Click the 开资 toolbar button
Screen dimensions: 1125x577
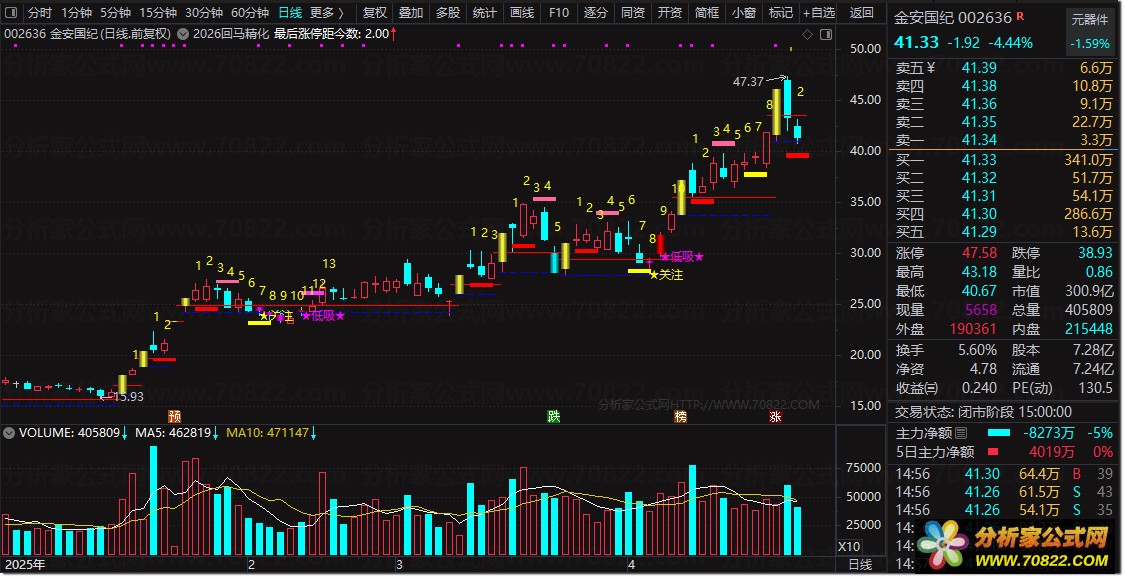[669, 13]
